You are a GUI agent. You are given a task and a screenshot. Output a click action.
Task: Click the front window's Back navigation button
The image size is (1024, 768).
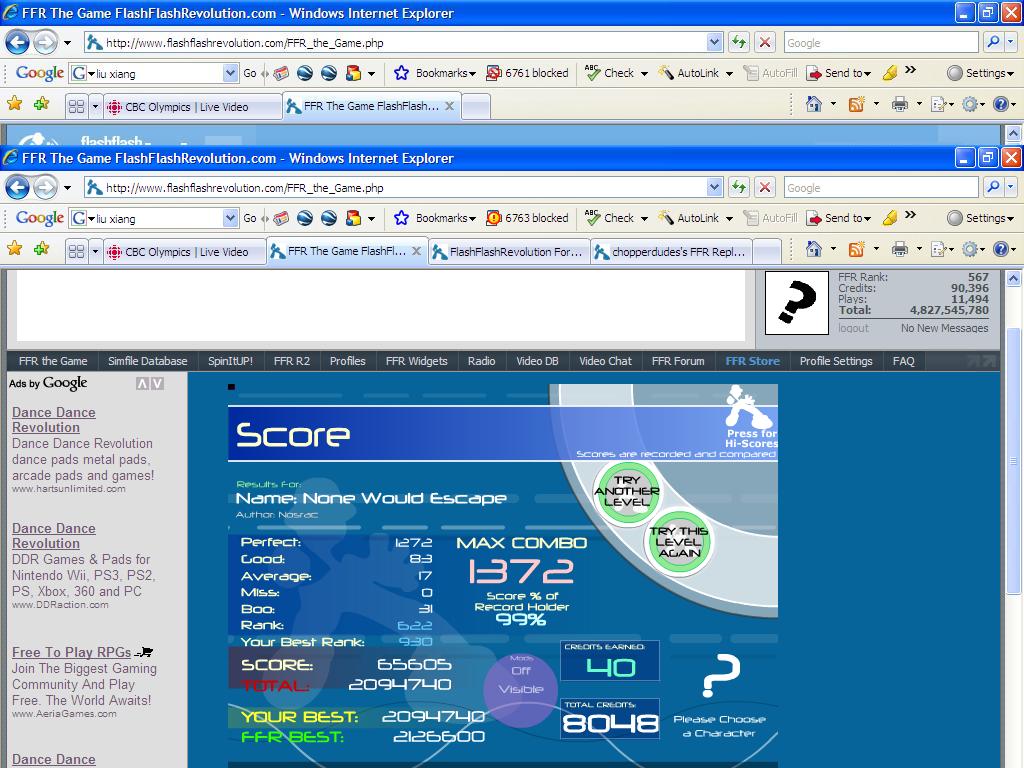(x=18, y=188)
